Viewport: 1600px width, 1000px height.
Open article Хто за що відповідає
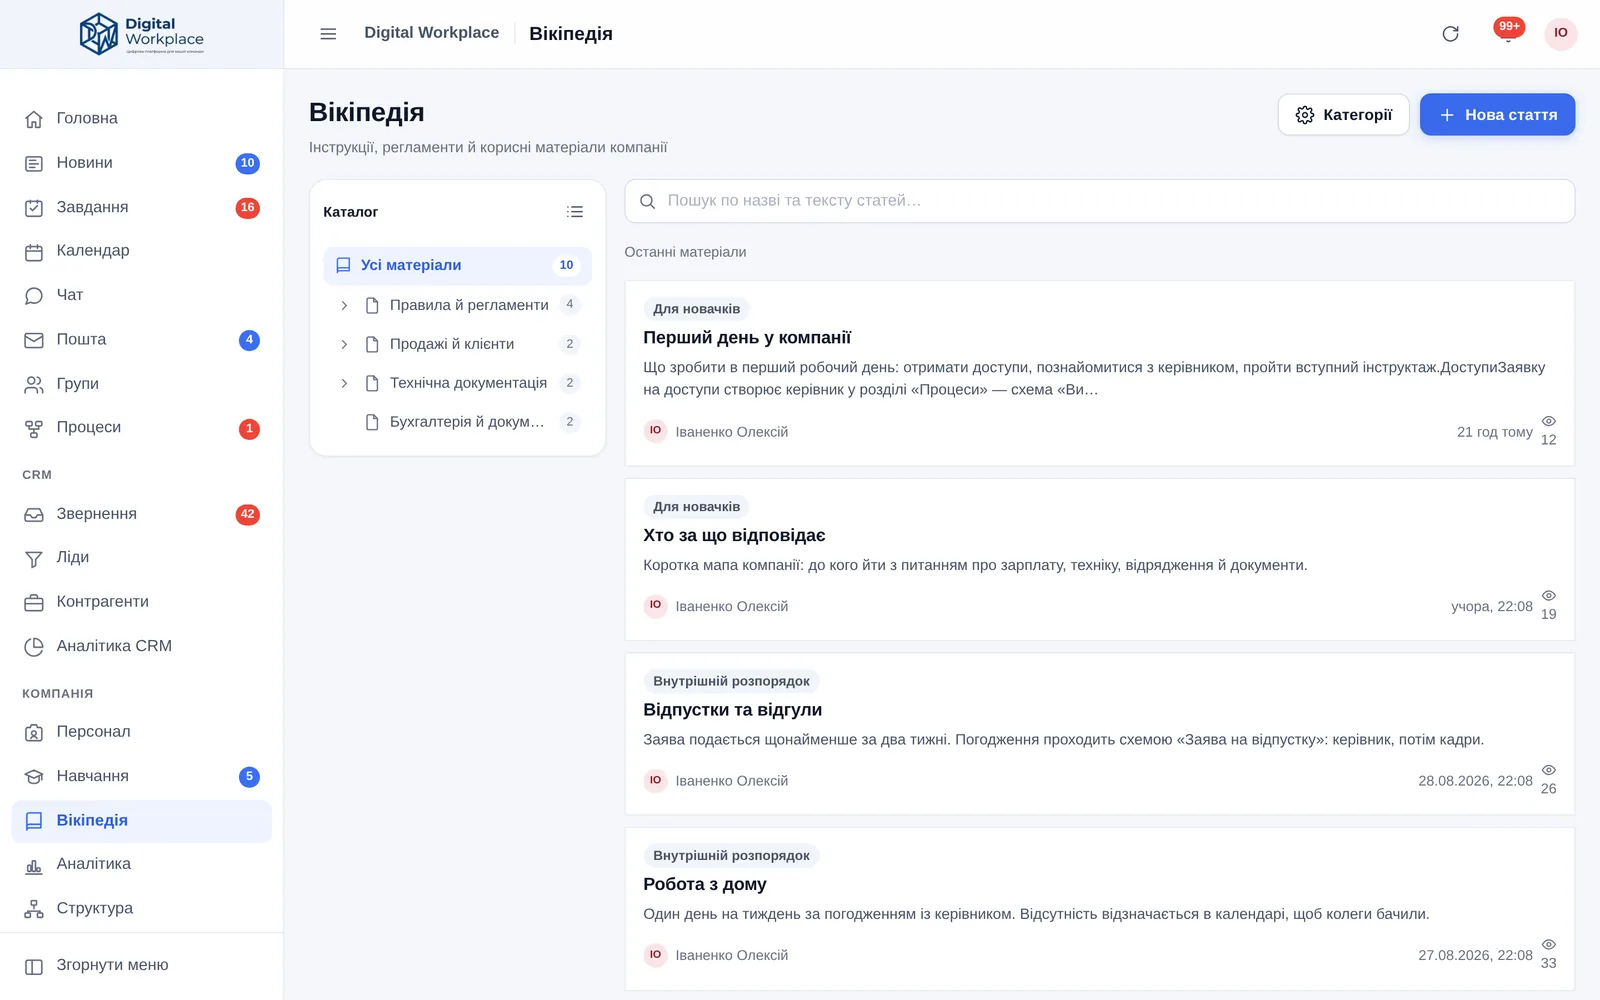(734, 536)
